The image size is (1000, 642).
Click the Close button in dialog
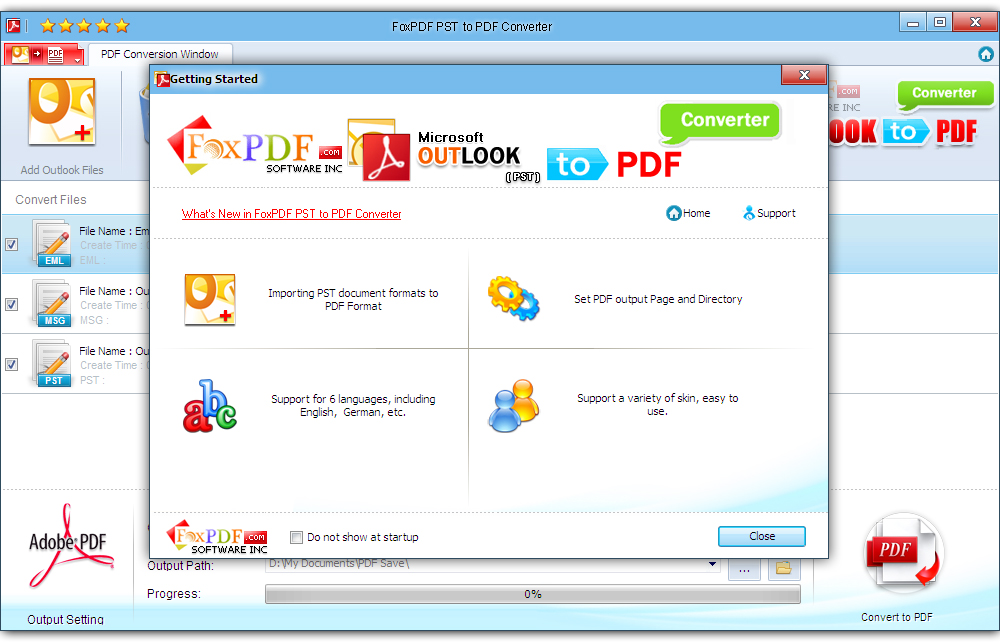pos(761,536)
